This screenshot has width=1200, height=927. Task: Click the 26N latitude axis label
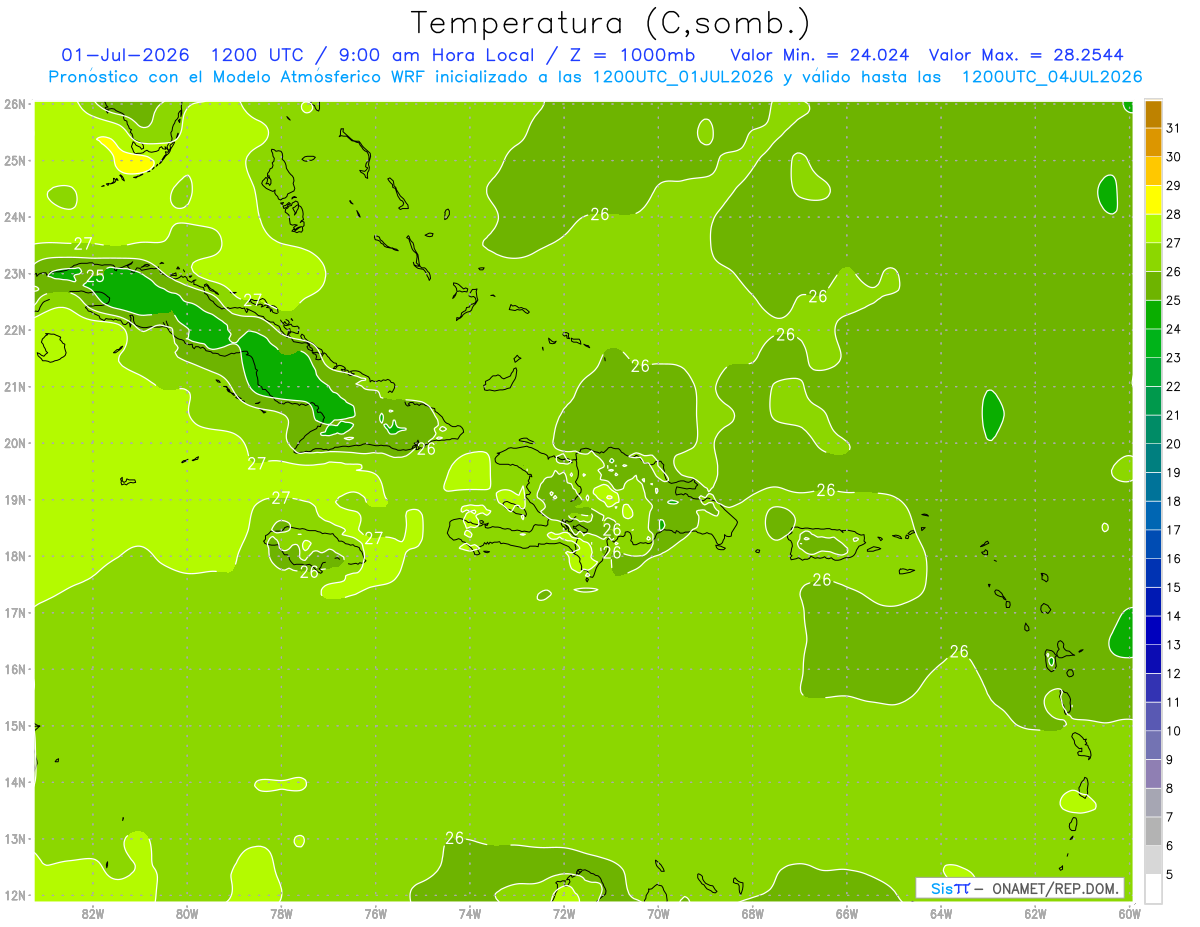(15, 104)
